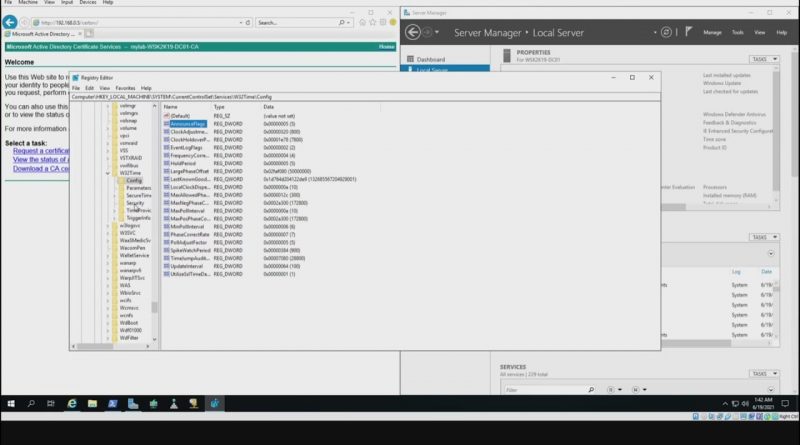Expand the VSS registry key

[x=108, y=151]
